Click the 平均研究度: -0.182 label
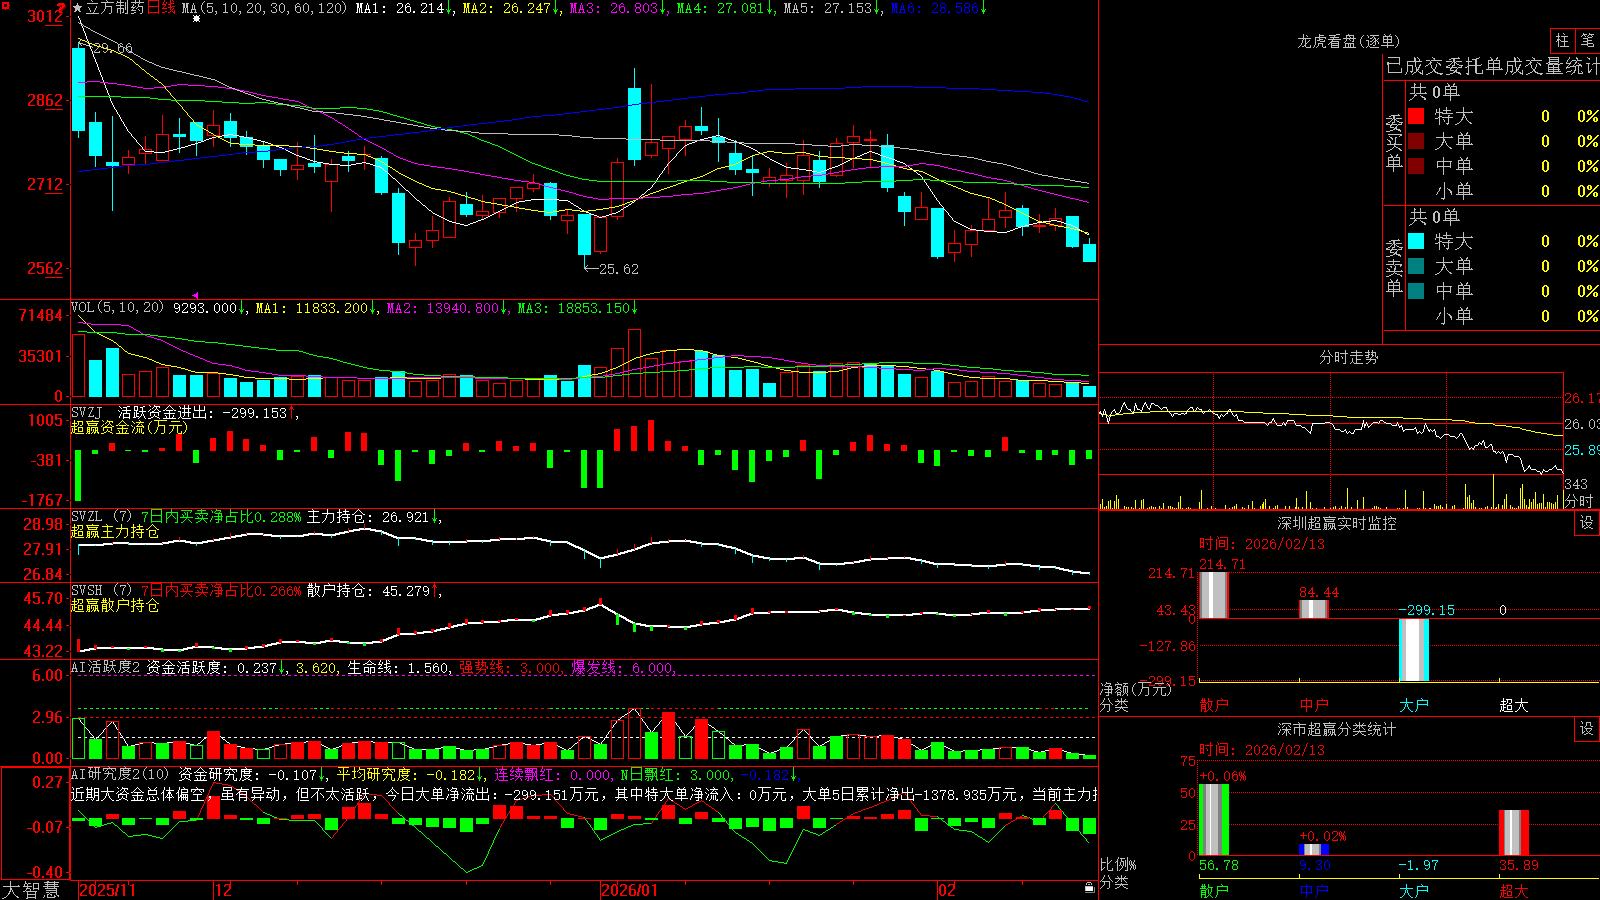 (x=406, y=775)
